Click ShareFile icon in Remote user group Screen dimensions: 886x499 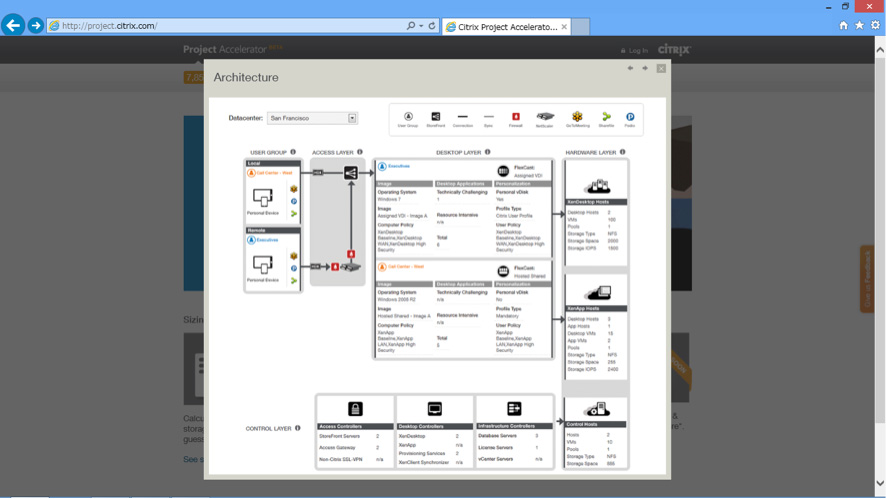294,280
